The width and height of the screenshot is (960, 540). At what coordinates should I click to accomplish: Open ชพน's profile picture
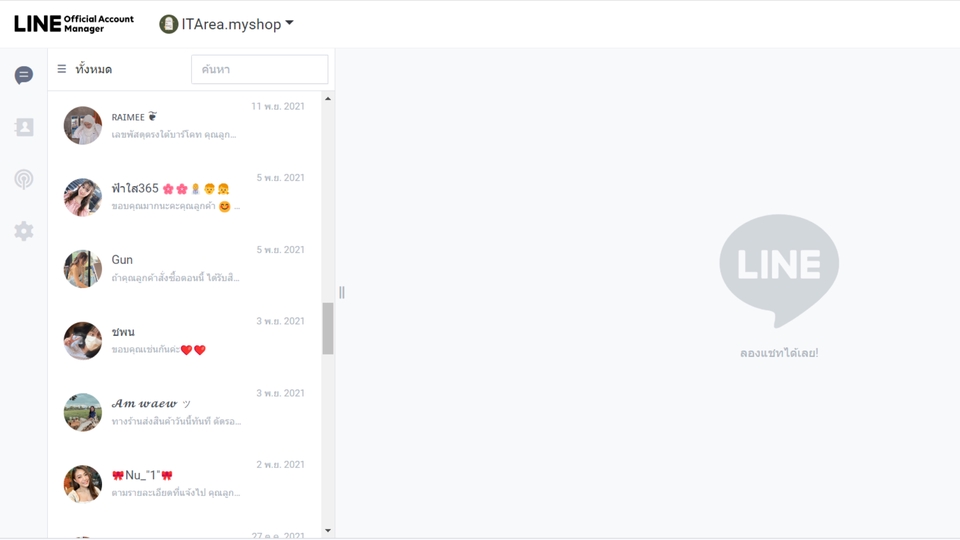click(x=83, y=340)
